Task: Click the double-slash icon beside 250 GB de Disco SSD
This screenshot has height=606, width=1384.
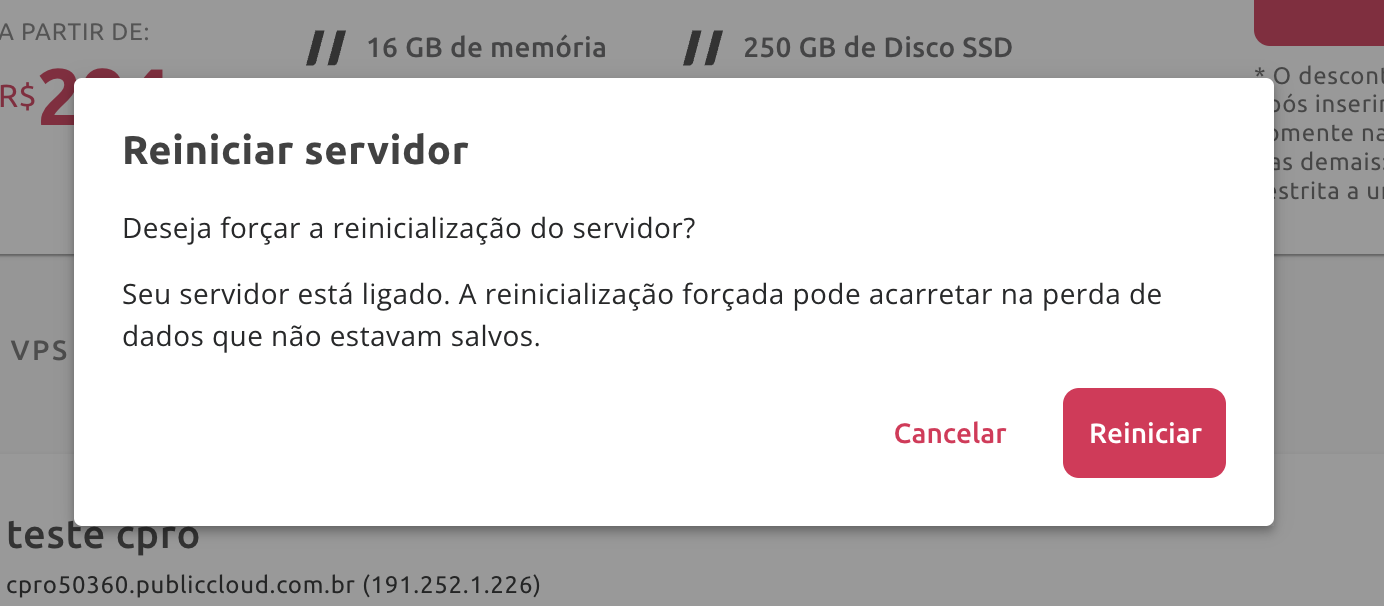Action: coord(703,47)
